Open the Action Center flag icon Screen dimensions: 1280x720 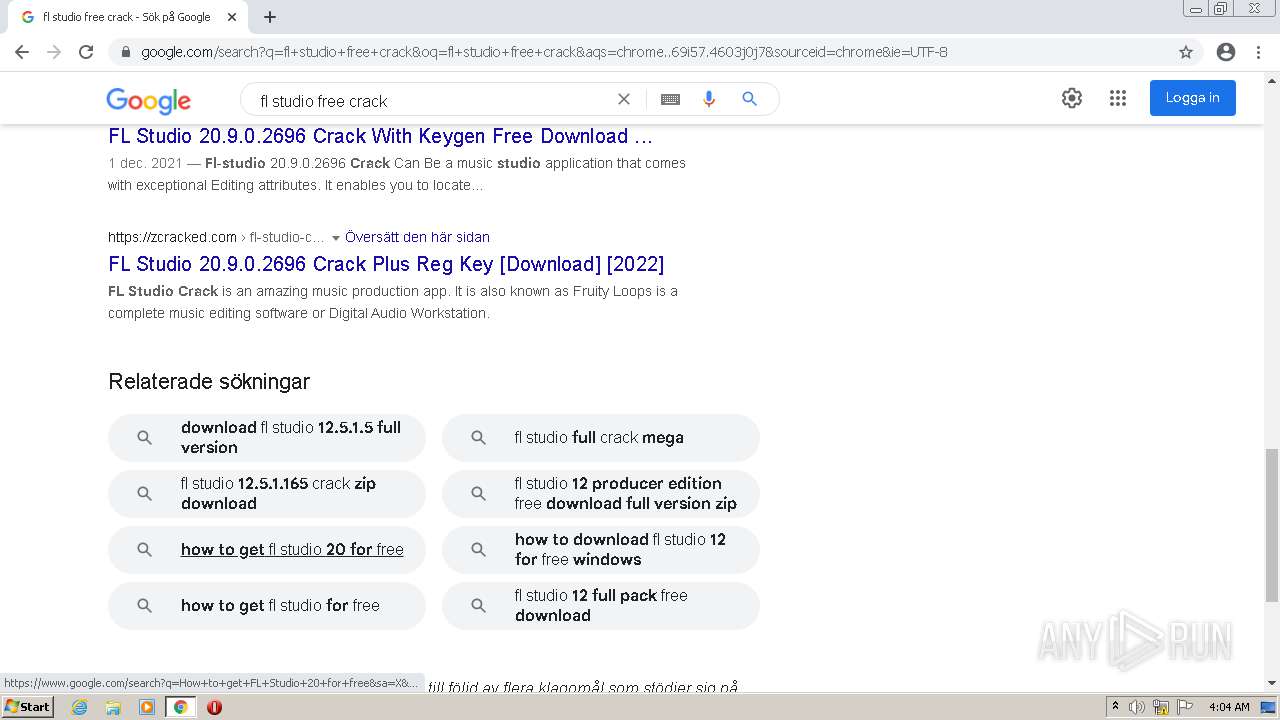tap(1185, 707)
